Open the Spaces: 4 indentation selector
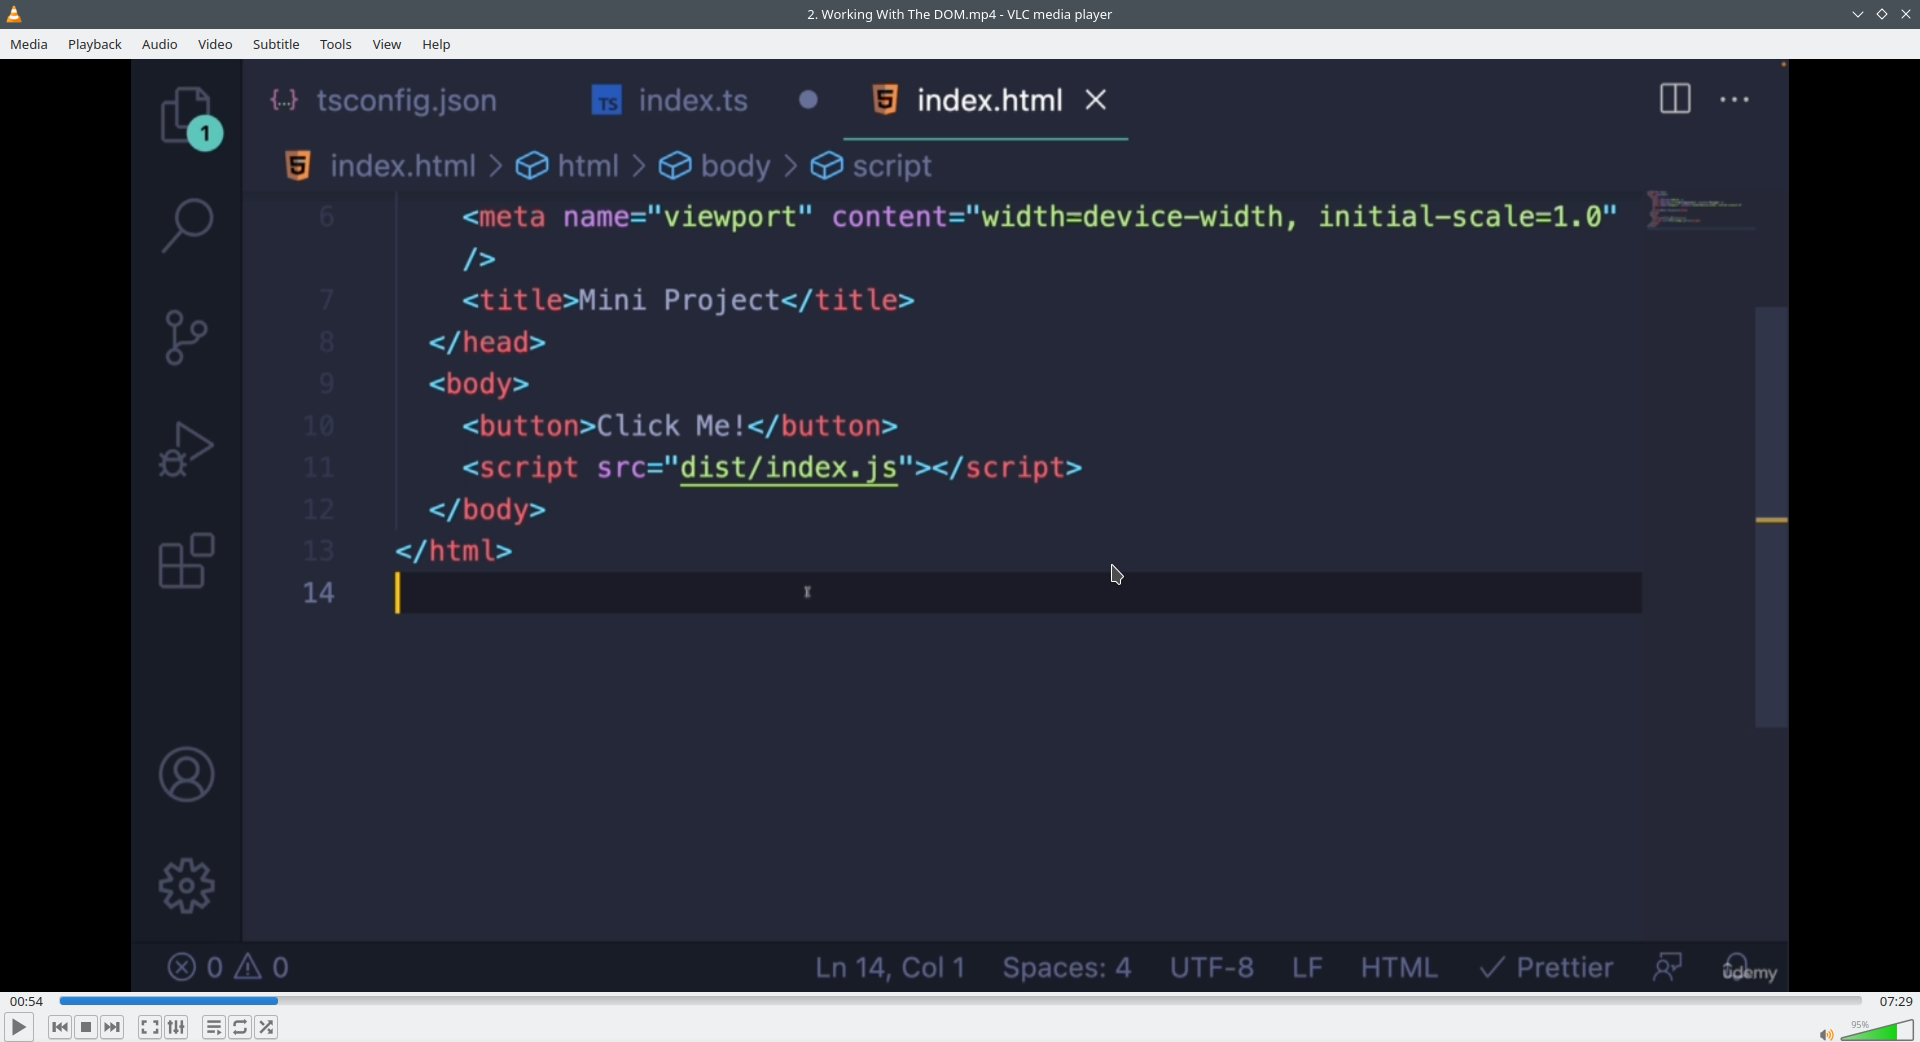 1067,968
